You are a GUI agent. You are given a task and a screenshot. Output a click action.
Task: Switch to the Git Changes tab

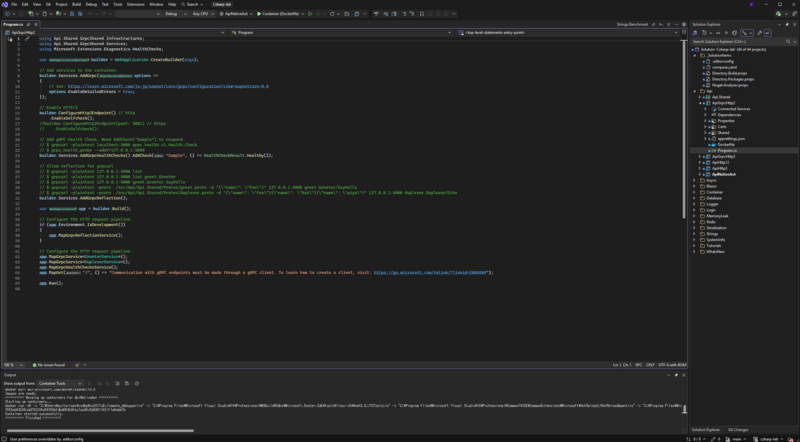pos(738,430)
